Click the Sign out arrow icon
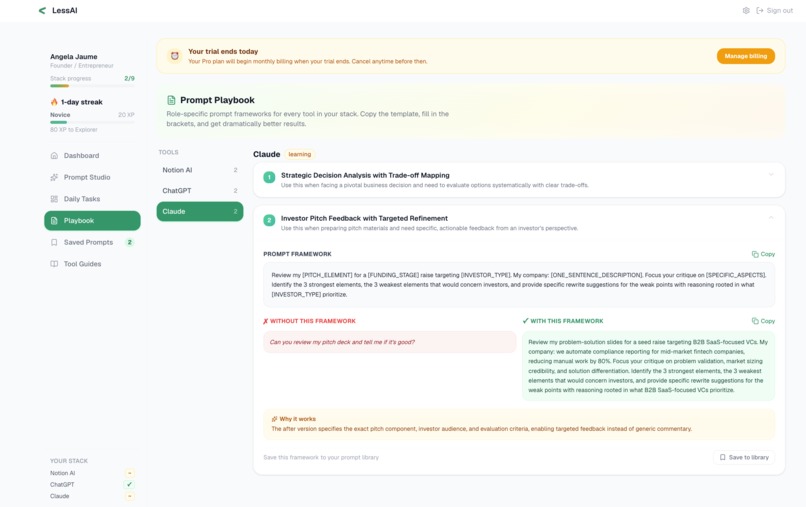This screenshot has height=507, width=806. coord(760,10)
